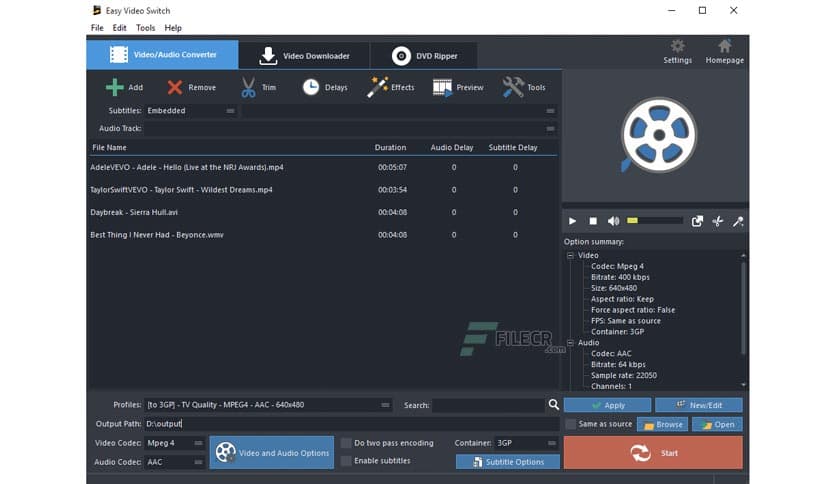
Task: Open the File menu
Action: 97,28
